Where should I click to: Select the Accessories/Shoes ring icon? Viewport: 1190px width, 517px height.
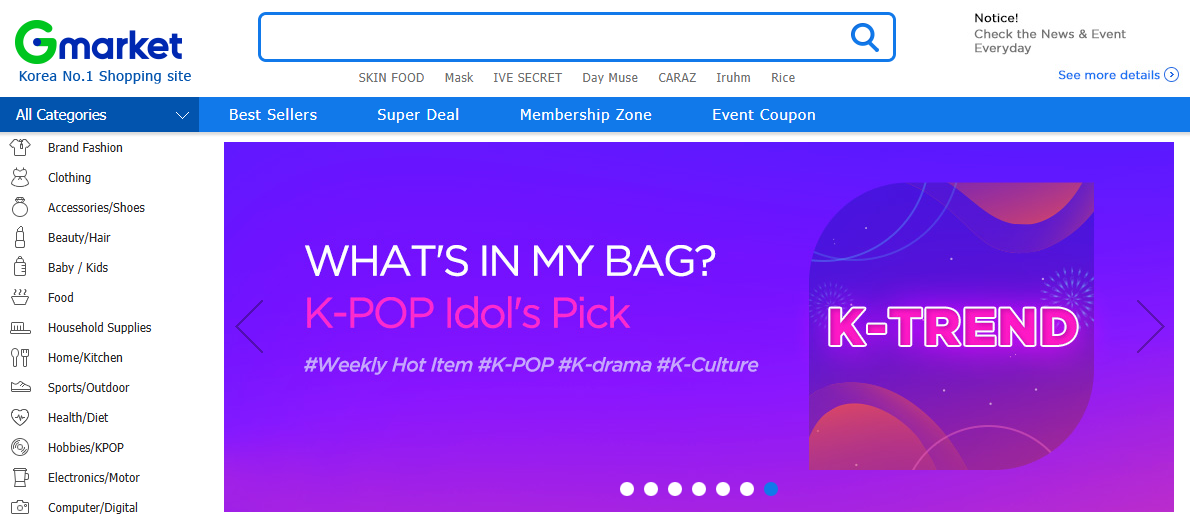point(19,208)
